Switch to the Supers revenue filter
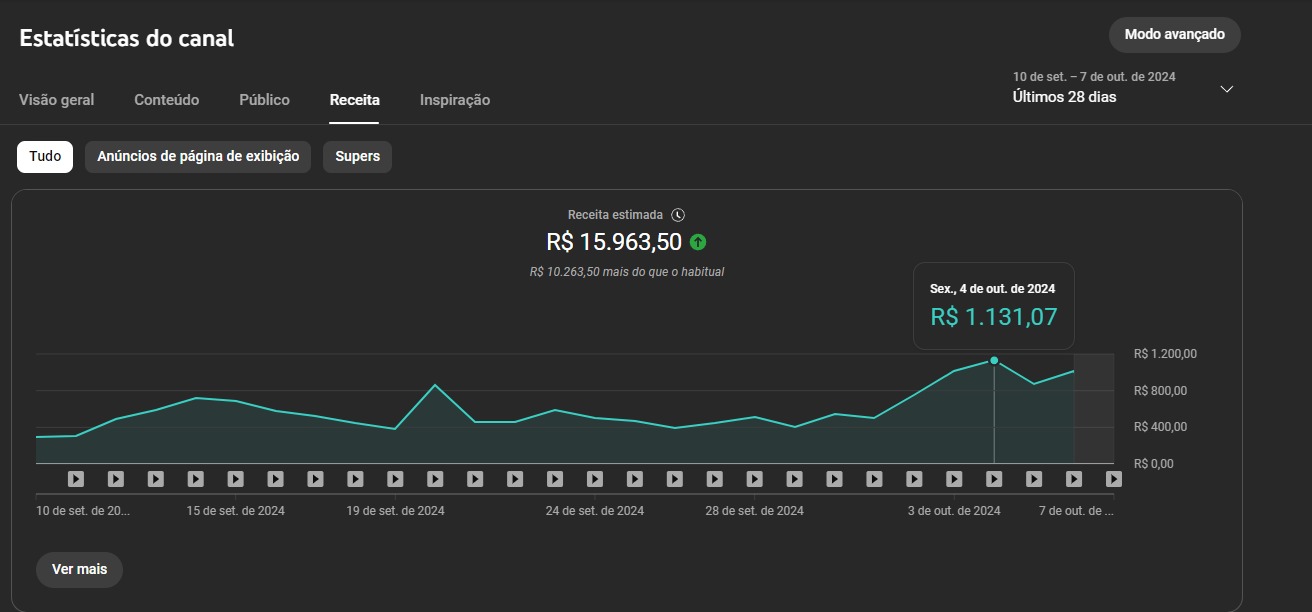This screenshot has height=612, width=1312. 357,157
